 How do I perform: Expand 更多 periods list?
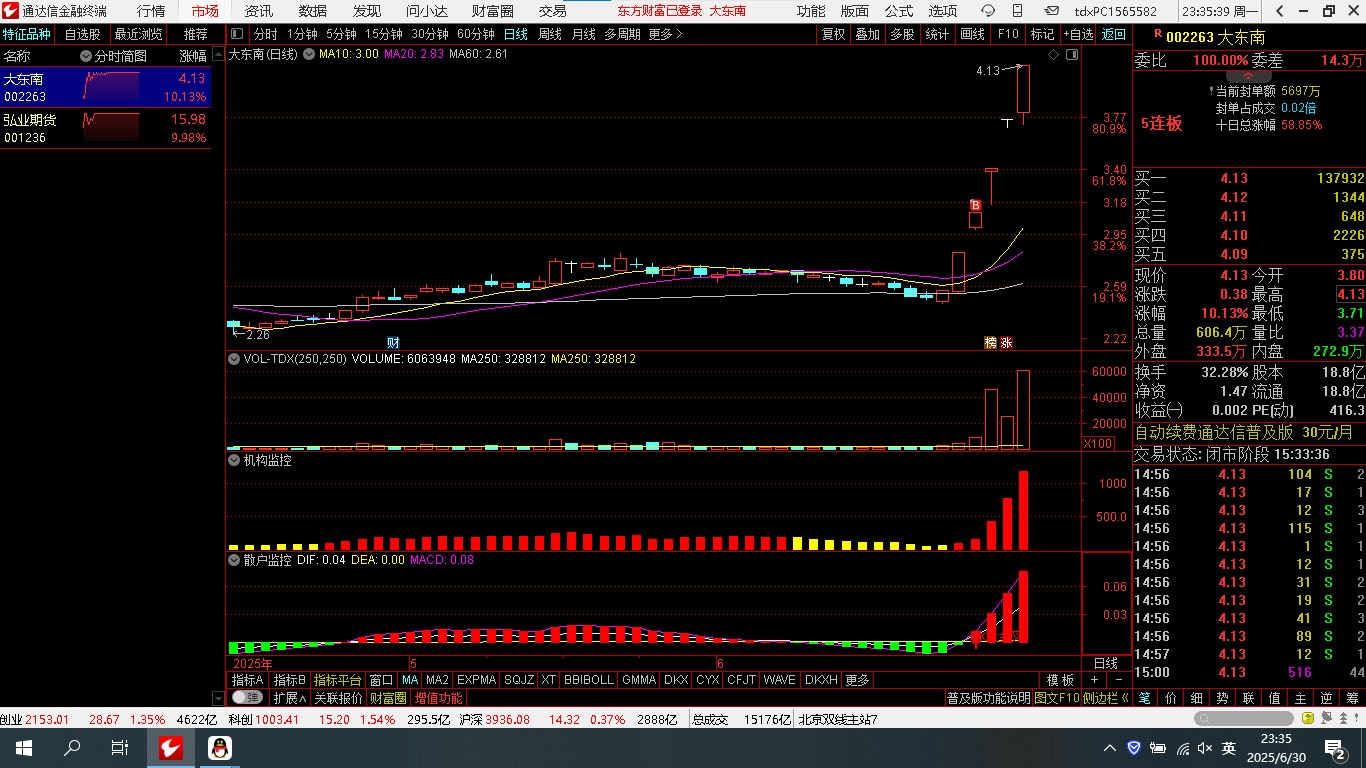coord(665,34)
